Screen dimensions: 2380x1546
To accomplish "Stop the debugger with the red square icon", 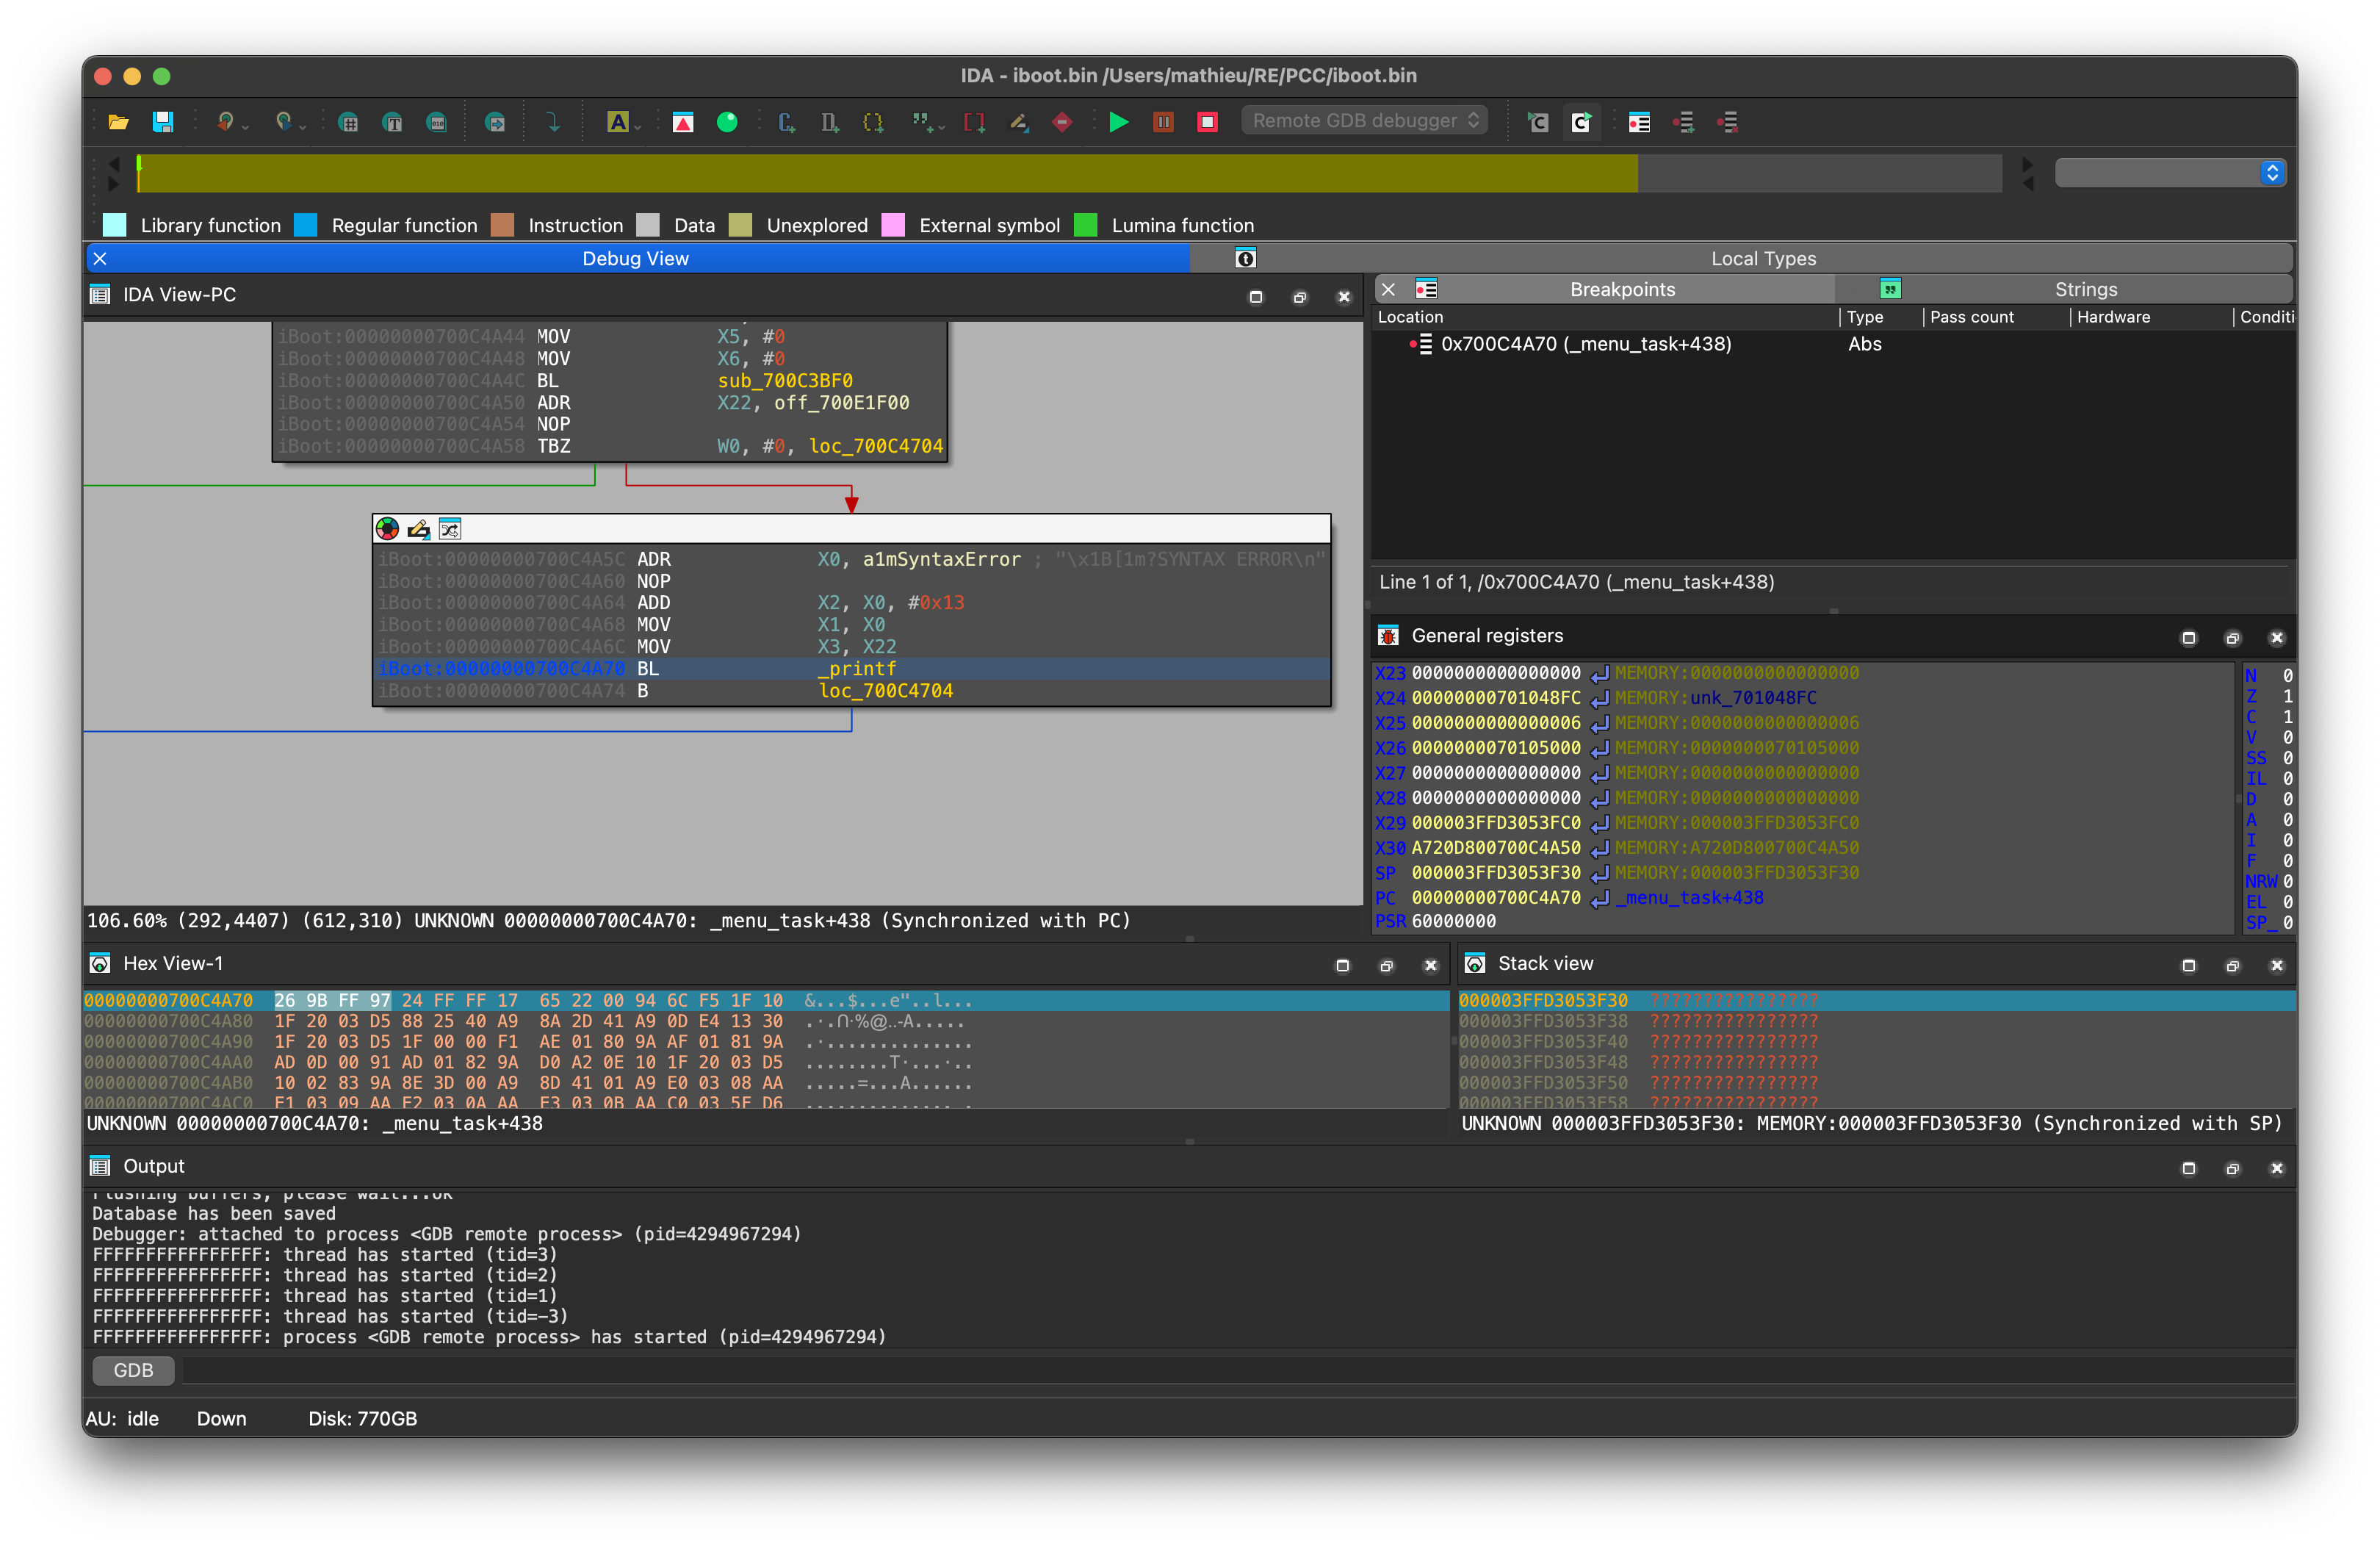I will (1208, 123).
